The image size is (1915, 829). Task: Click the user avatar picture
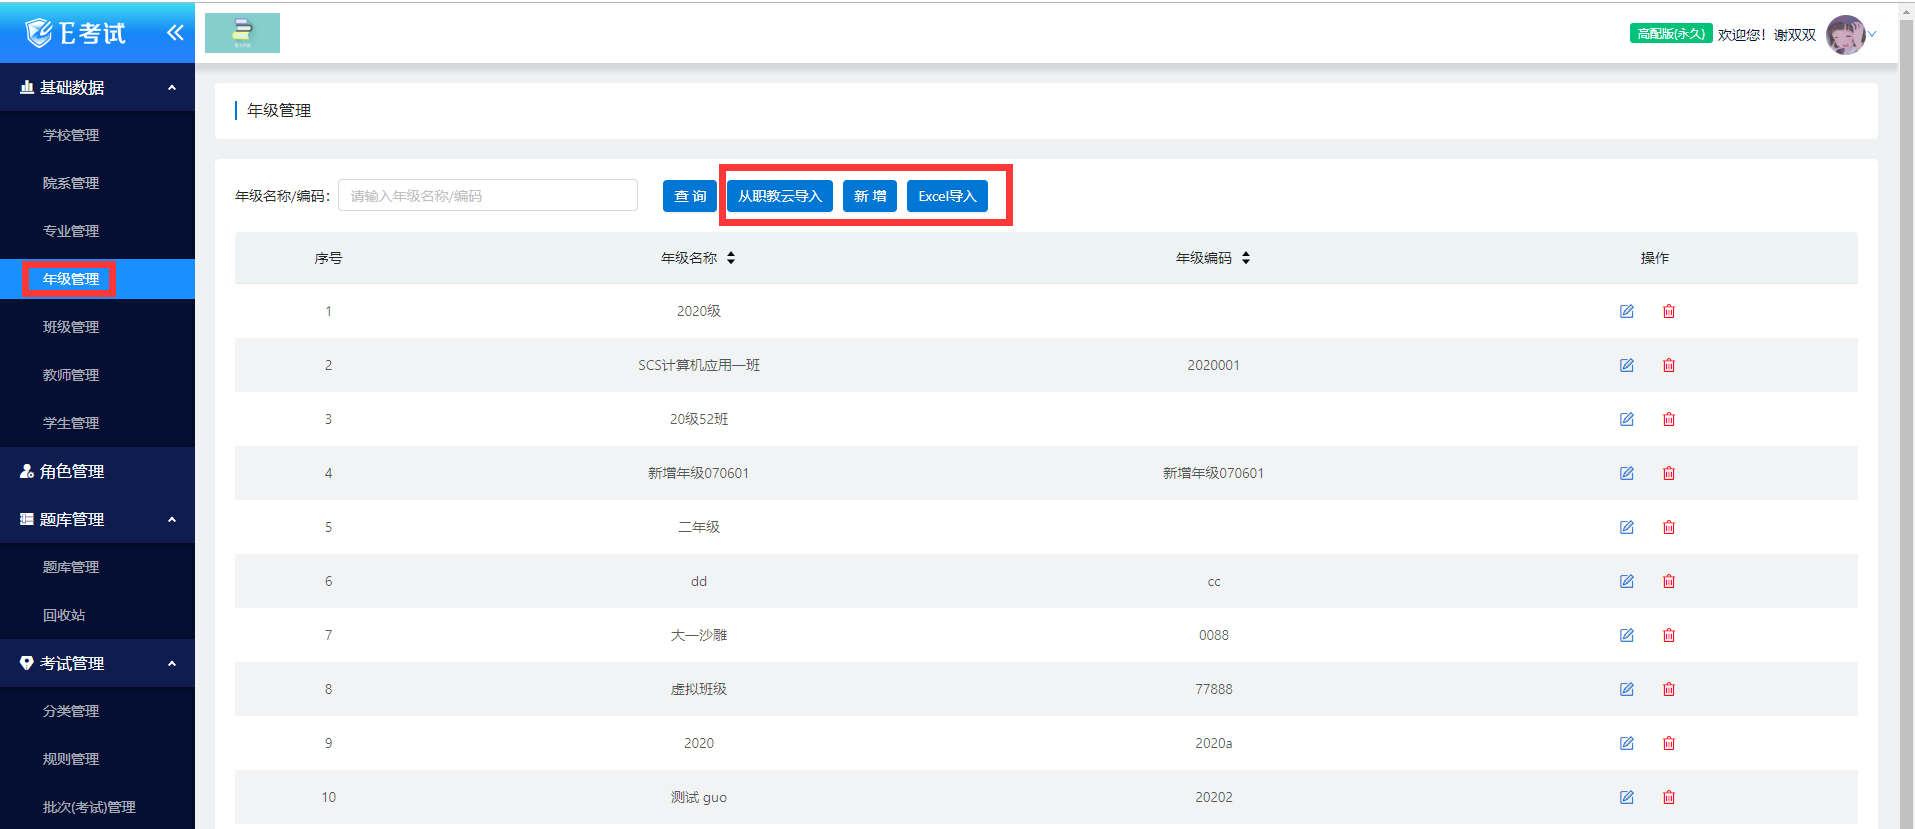(1845, 34)
